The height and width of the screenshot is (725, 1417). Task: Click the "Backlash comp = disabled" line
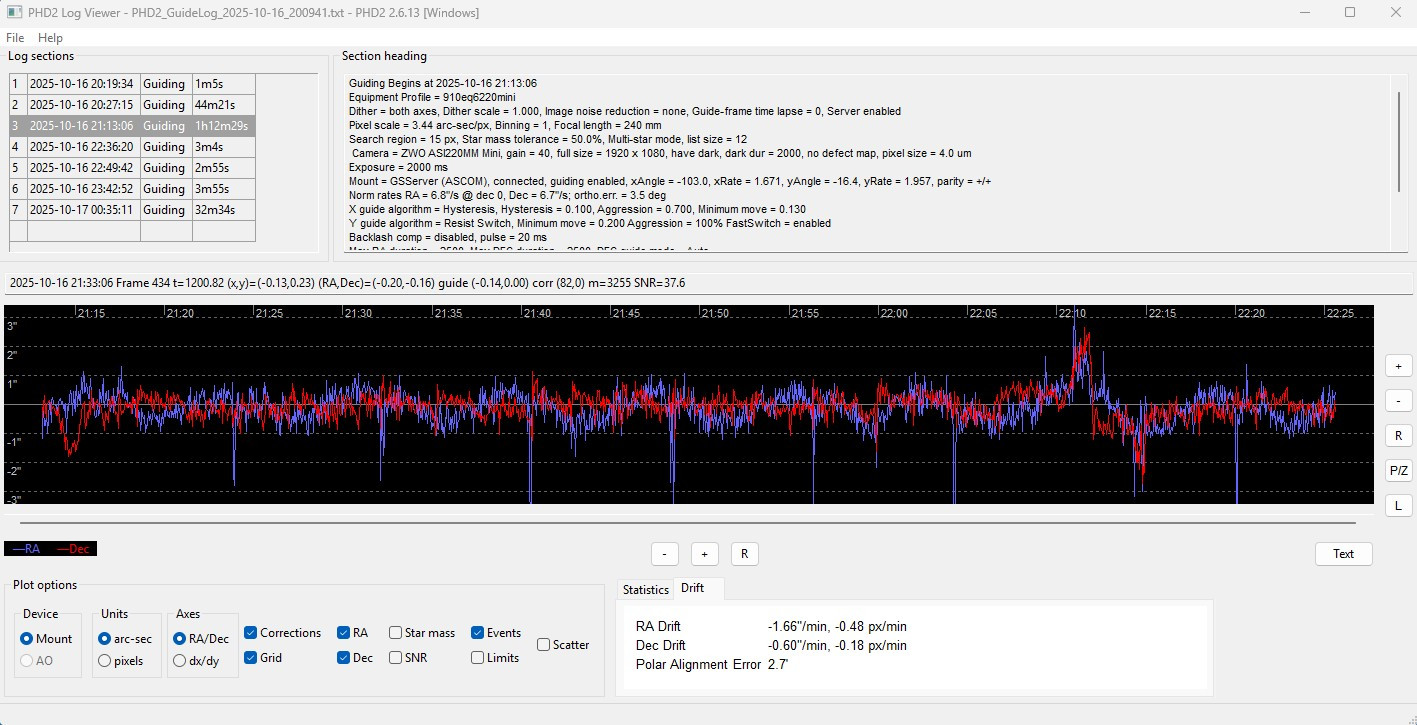click(x=448, y=237)
